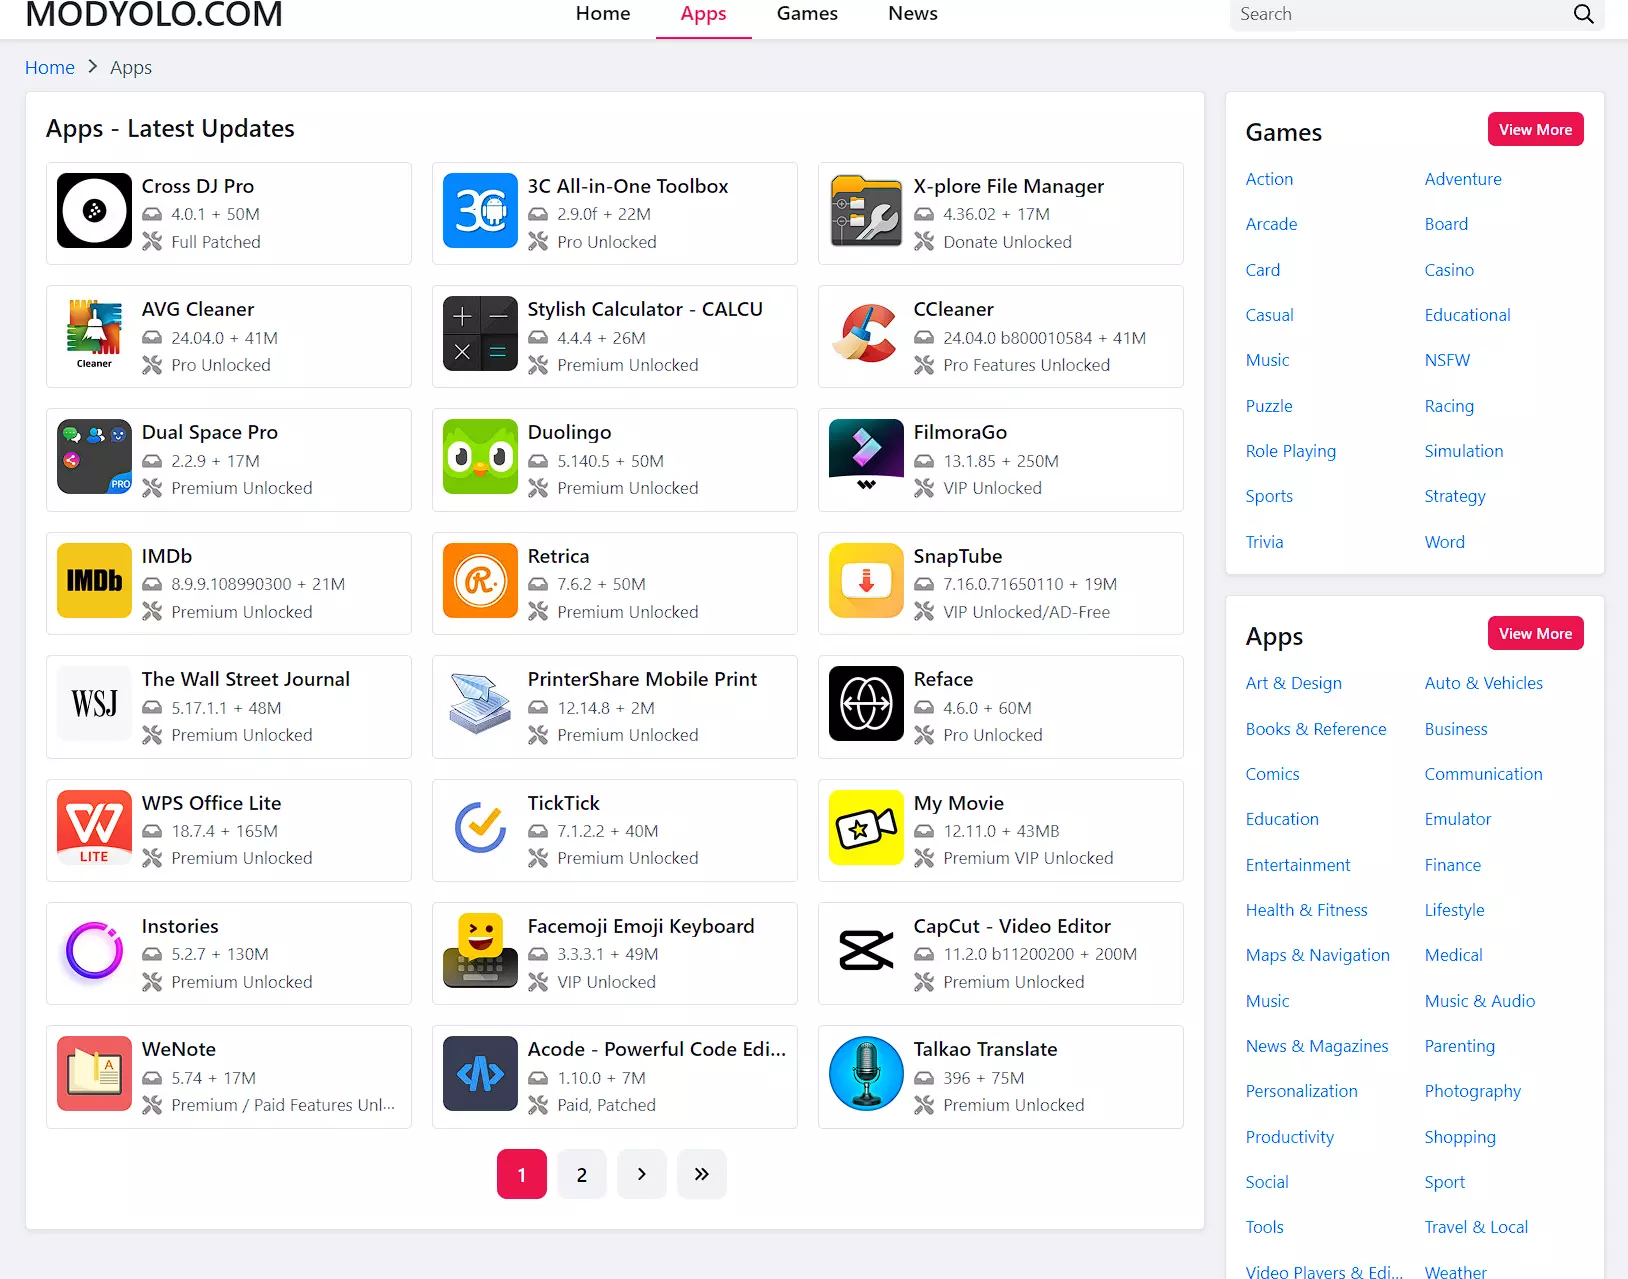Open the SnapTube download icon
Screen dimensions: 1628x1279
pyautogui.click(x=866, y=580)
